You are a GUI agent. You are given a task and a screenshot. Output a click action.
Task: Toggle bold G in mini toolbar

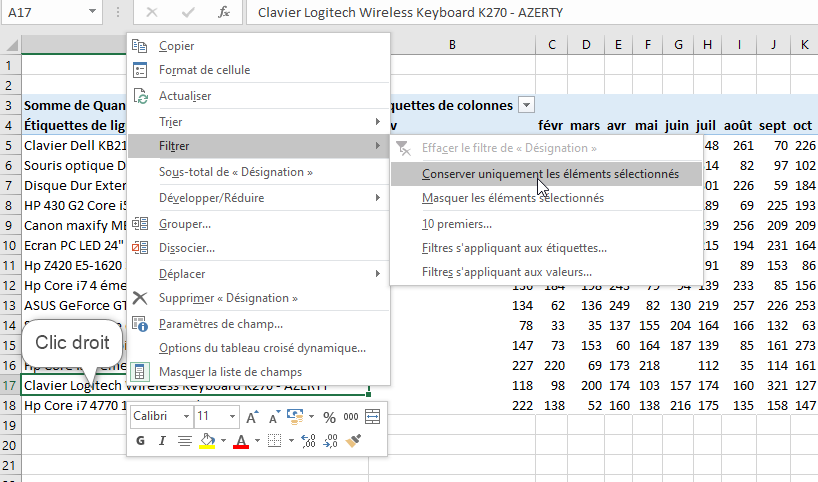tap(140, 441)
